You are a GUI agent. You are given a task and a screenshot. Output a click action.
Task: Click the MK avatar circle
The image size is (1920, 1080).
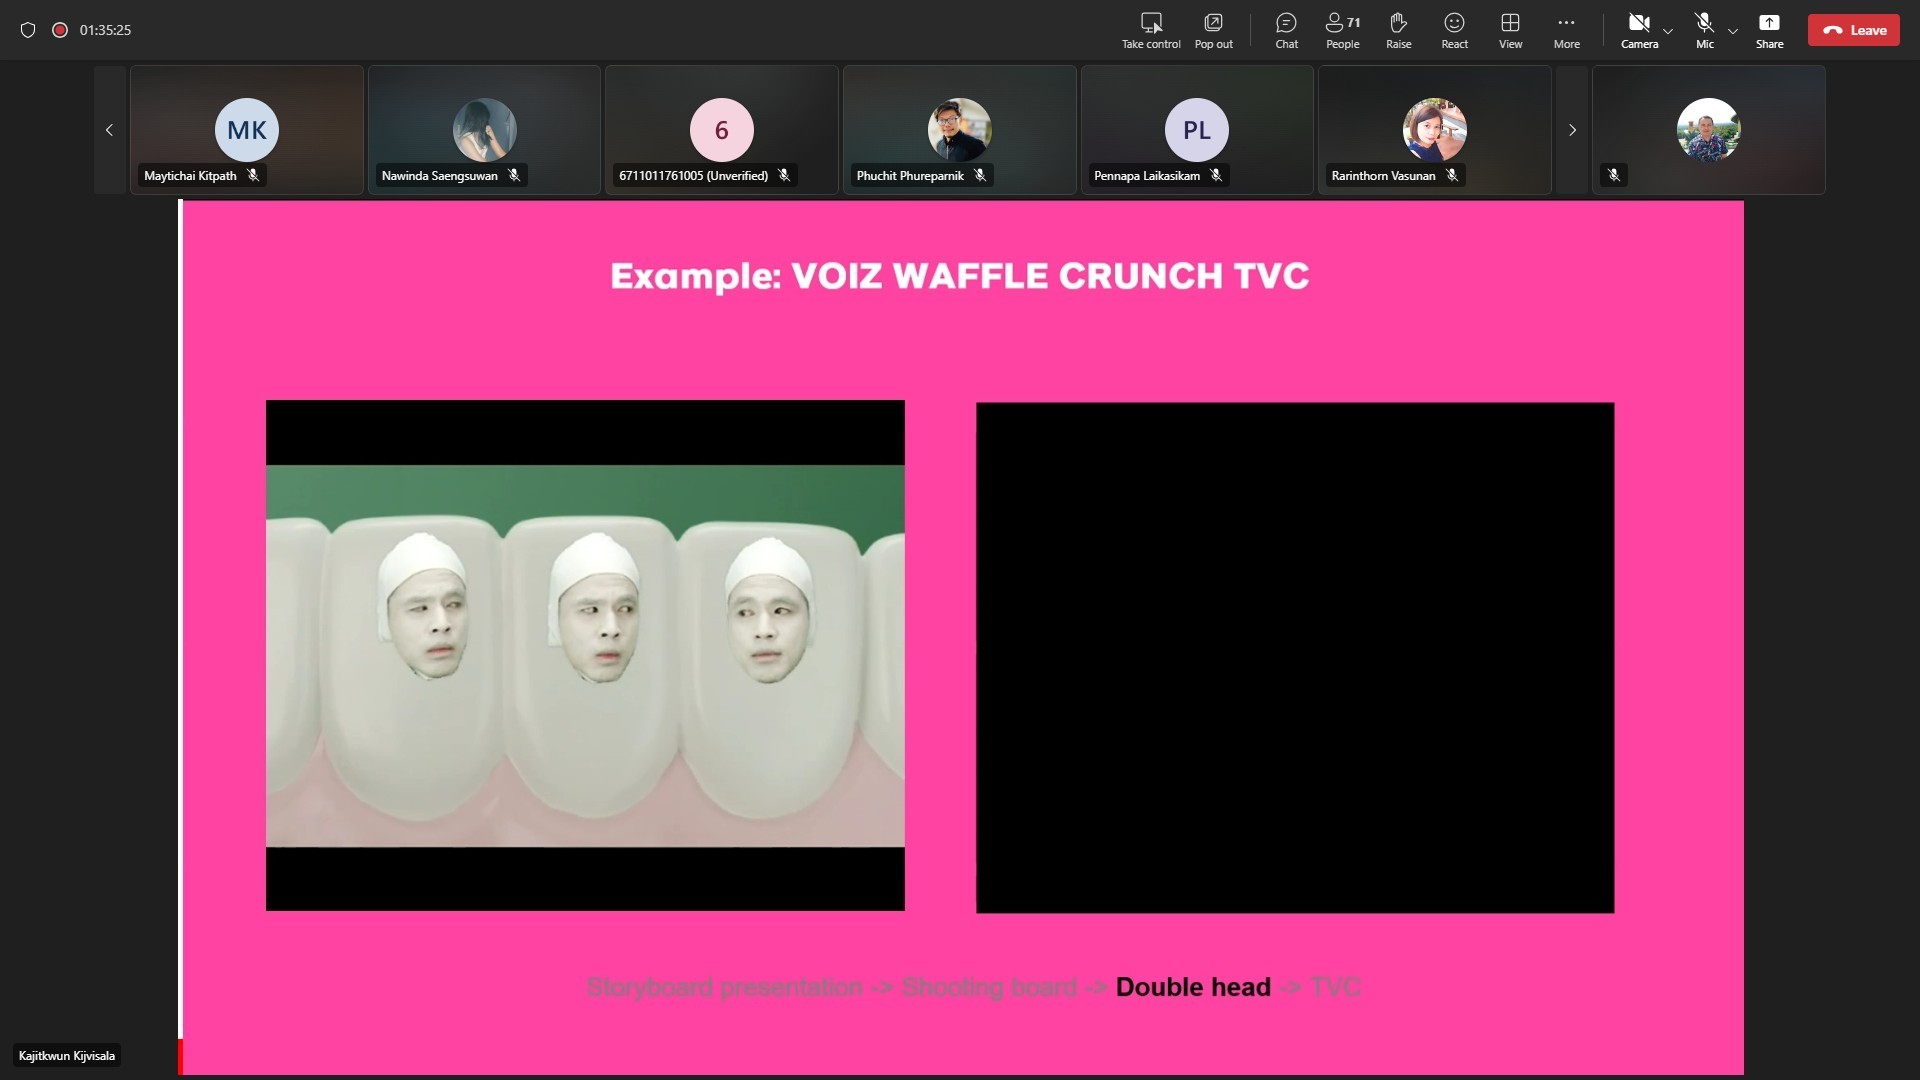coord(247,130)
